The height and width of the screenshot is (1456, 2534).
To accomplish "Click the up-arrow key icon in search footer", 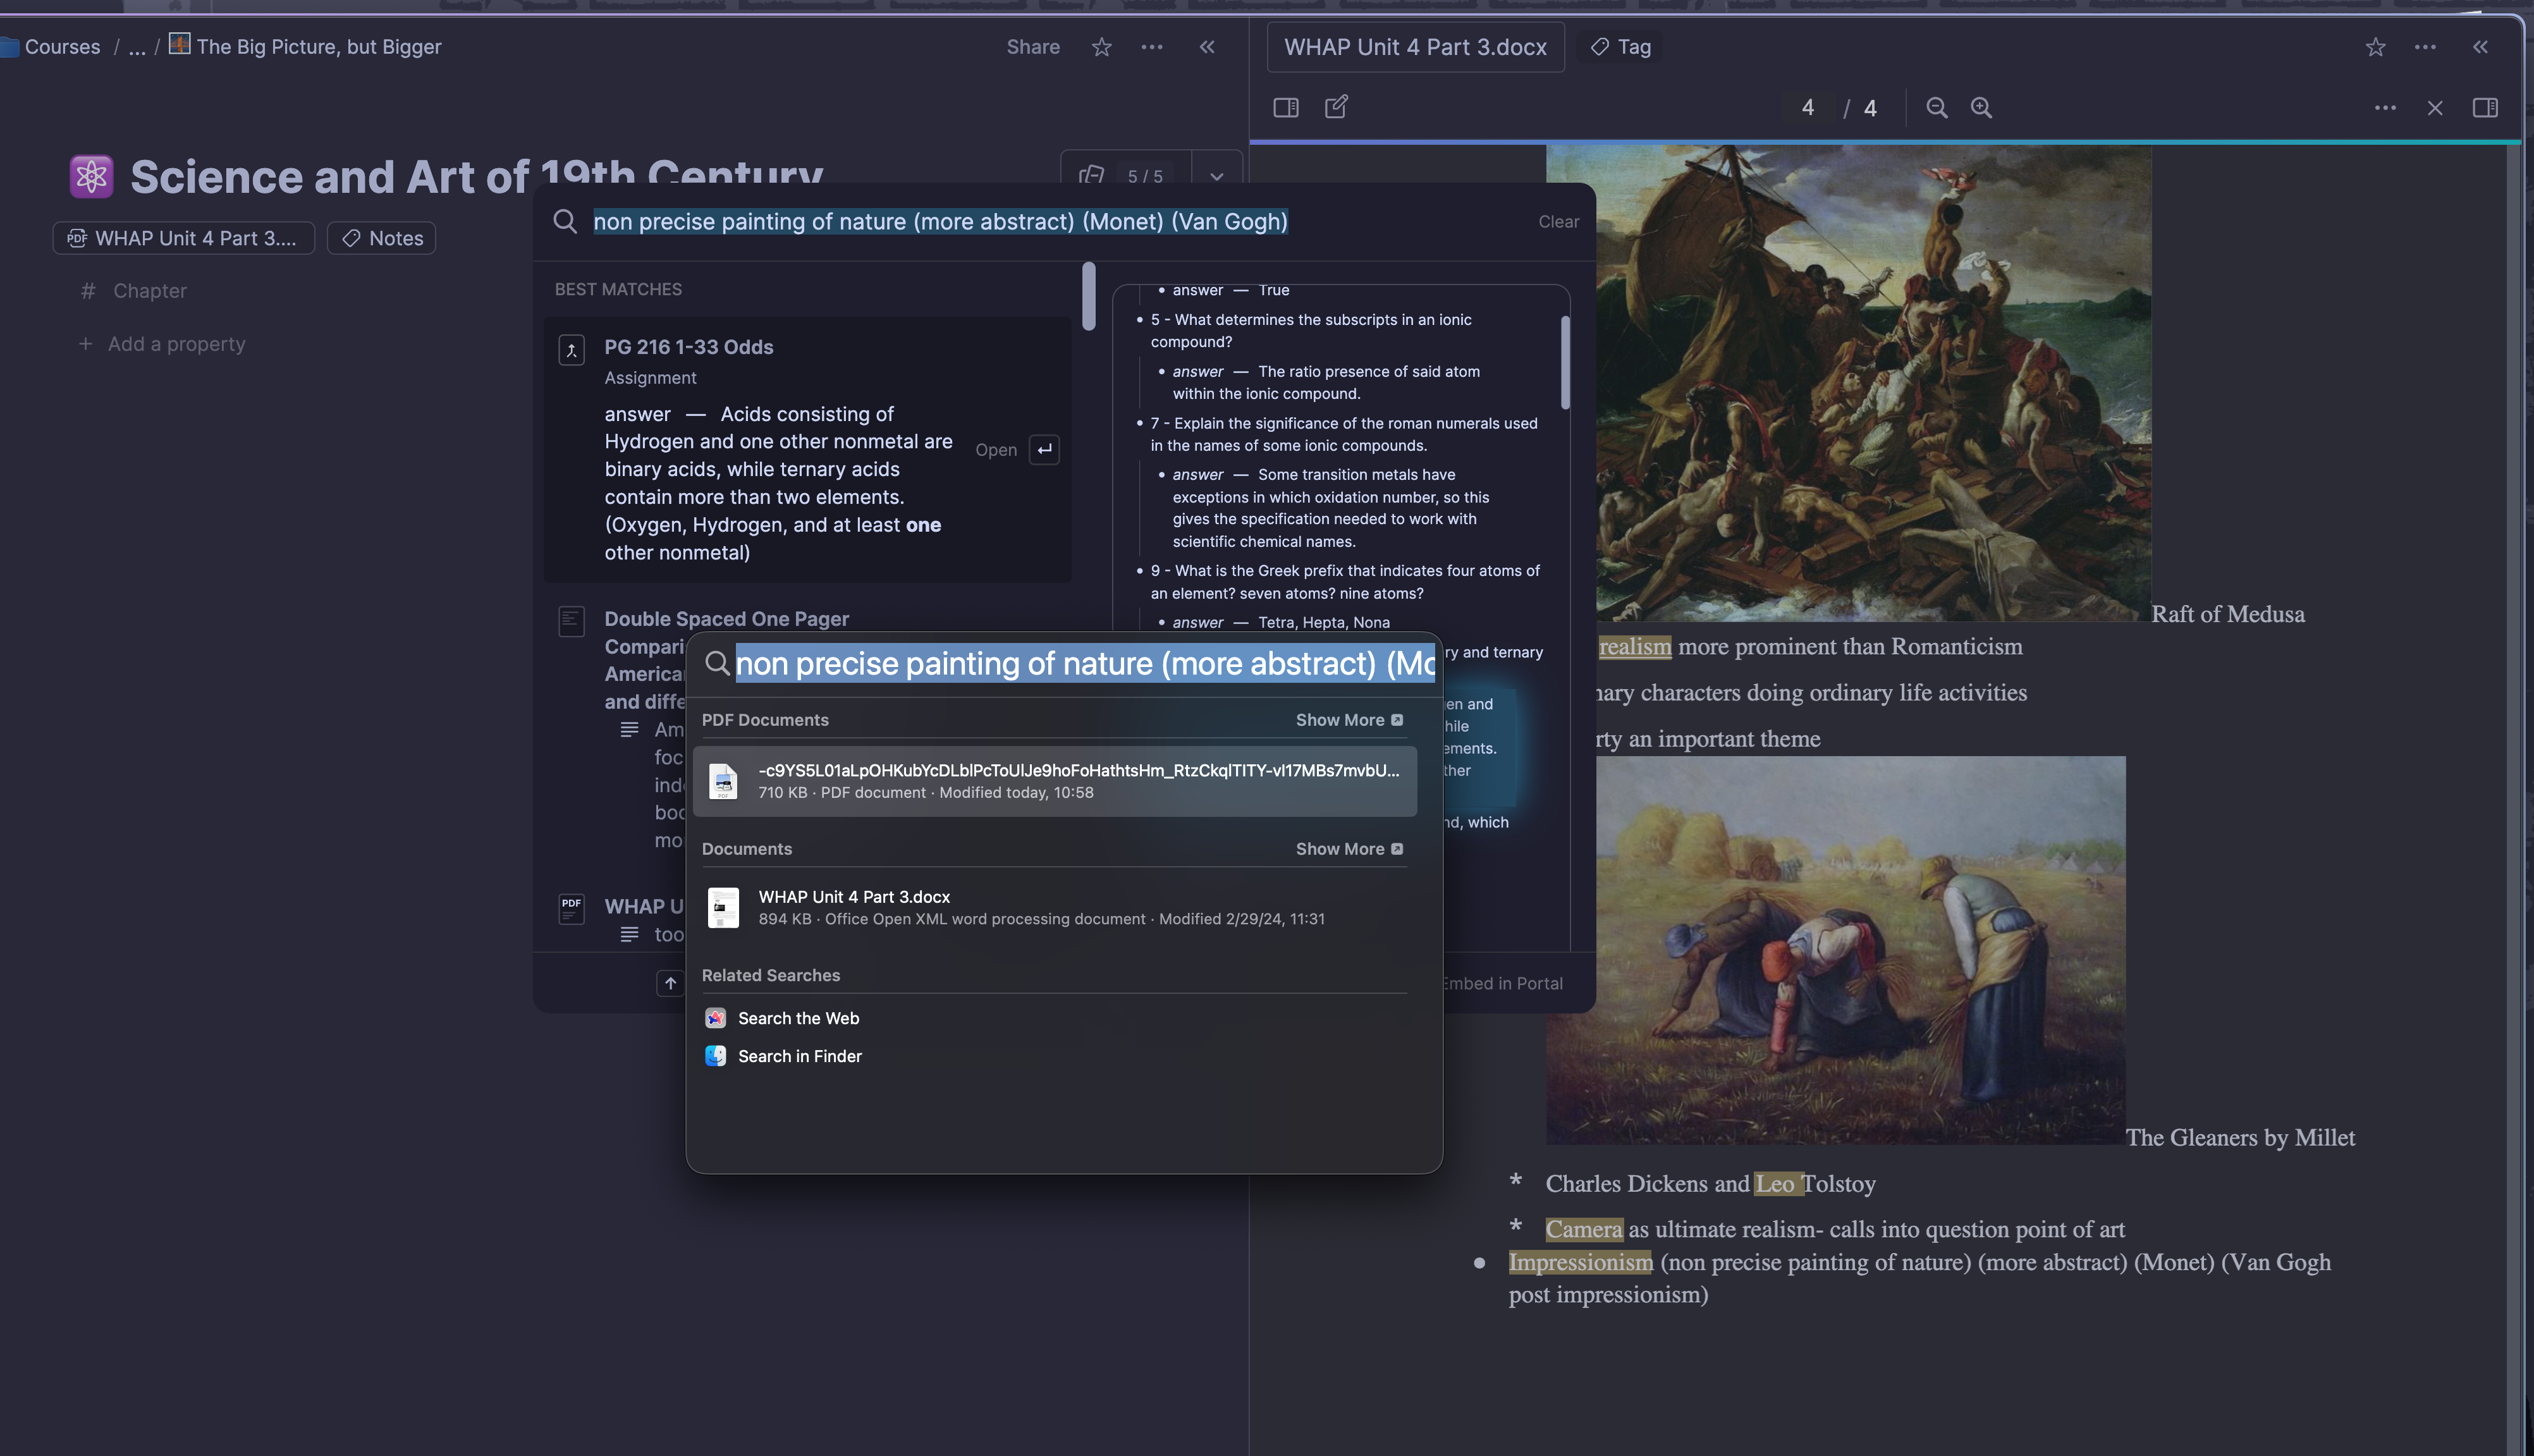I will coord(670,983).
